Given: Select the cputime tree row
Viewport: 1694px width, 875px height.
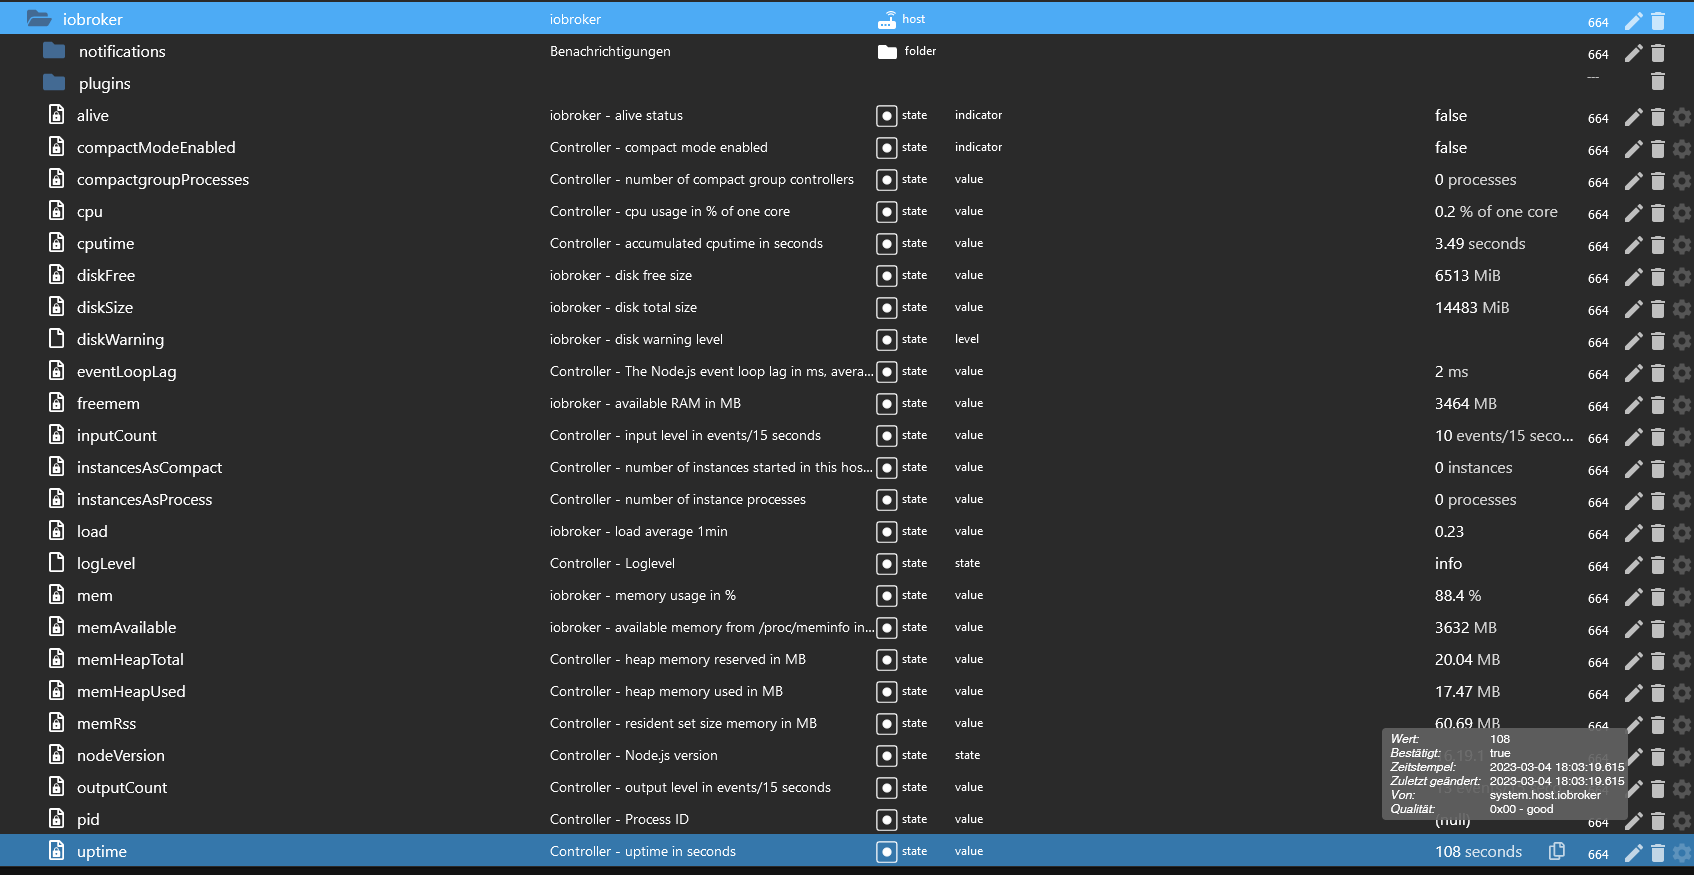Looking at the screenshot, I should tap(847, 243).
